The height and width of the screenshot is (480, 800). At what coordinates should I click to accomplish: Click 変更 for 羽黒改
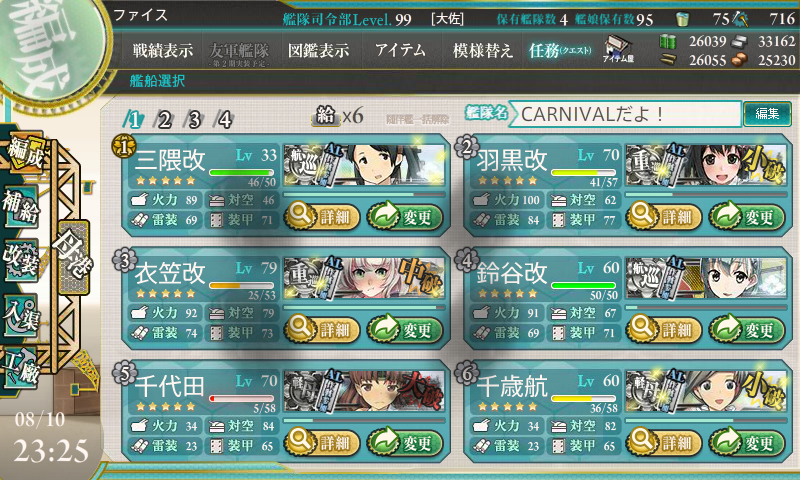tap(747, 217)
